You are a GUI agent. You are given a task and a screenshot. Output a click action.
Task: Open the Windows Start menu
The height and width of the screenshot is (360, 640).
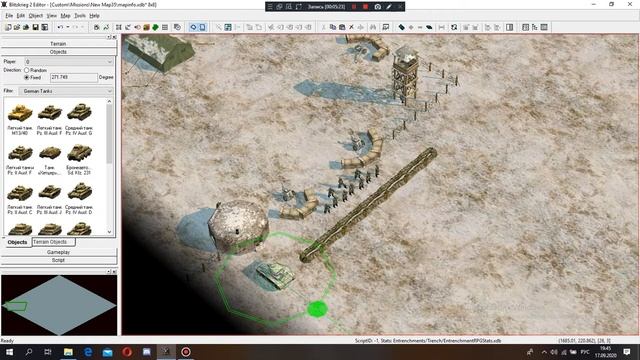(9, 352)
